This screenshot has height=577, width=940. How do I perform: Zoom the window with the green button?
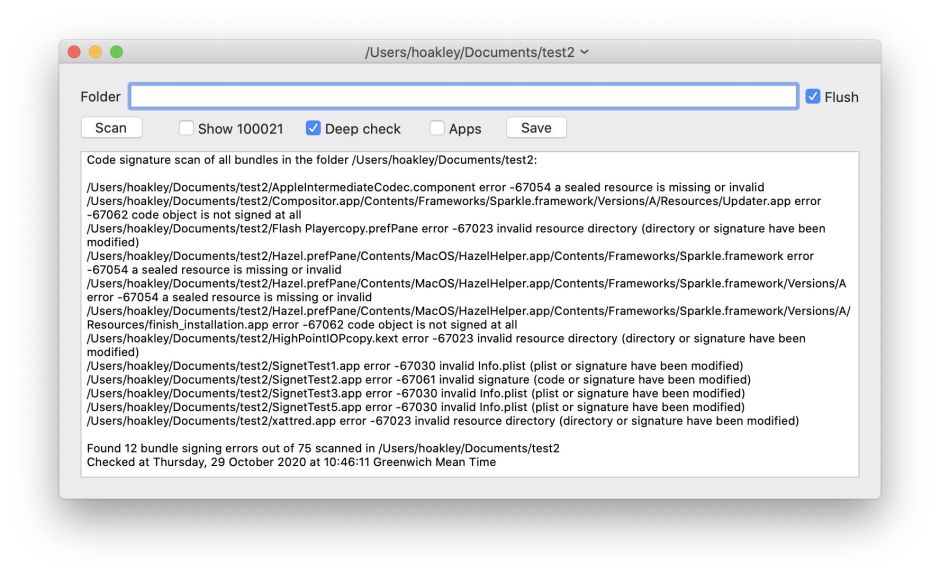coord(116,52)
